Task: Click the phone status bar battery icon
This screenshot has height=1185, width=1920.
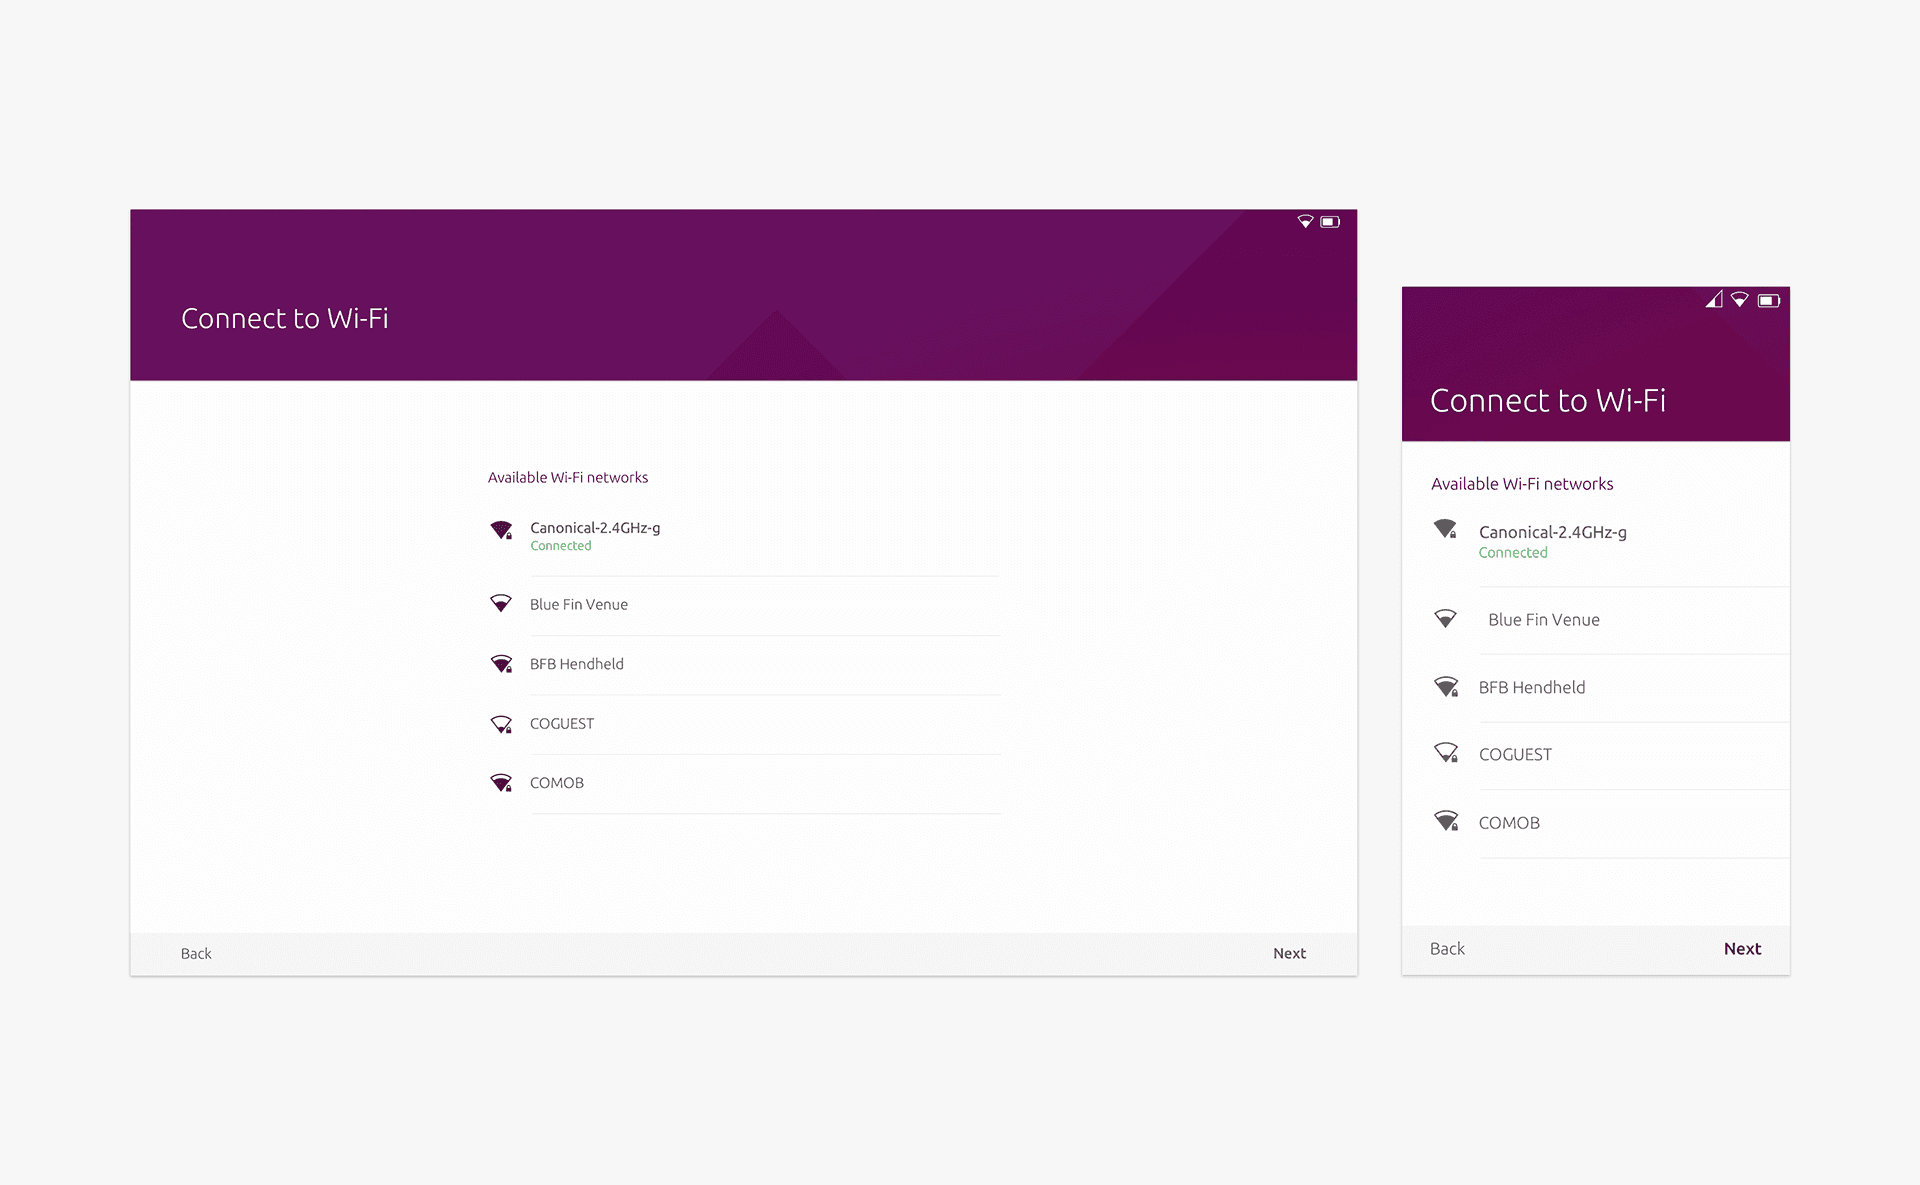Action: [x=1769, y=301]
